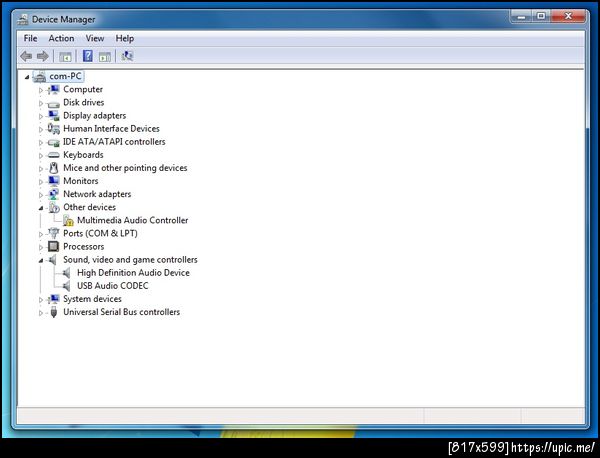Click the Back arrow toolbar icon
600x458 pixels.
pos(26,57)
